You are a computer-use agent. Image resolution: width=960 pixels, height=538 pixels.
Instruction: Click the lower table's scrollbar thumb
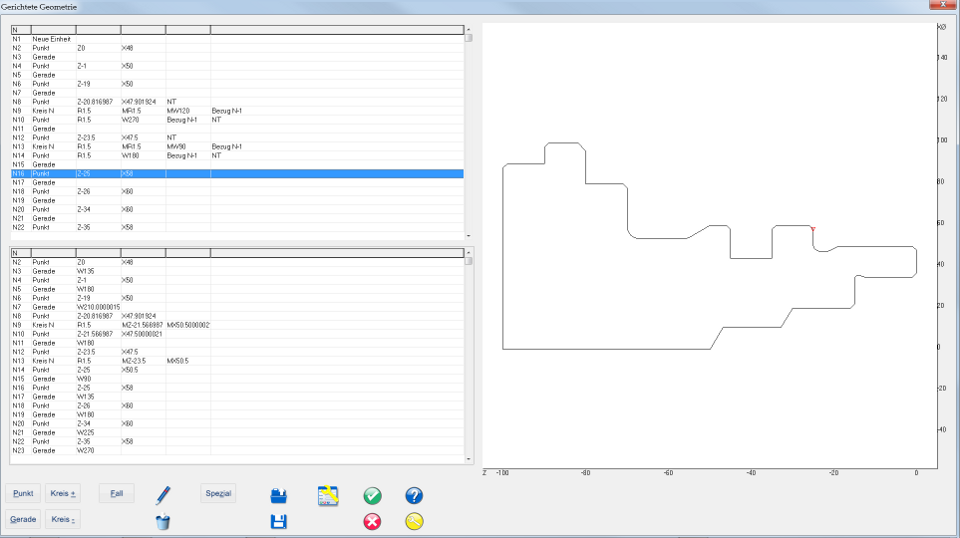pyautogui.click(x=468, y=261)
